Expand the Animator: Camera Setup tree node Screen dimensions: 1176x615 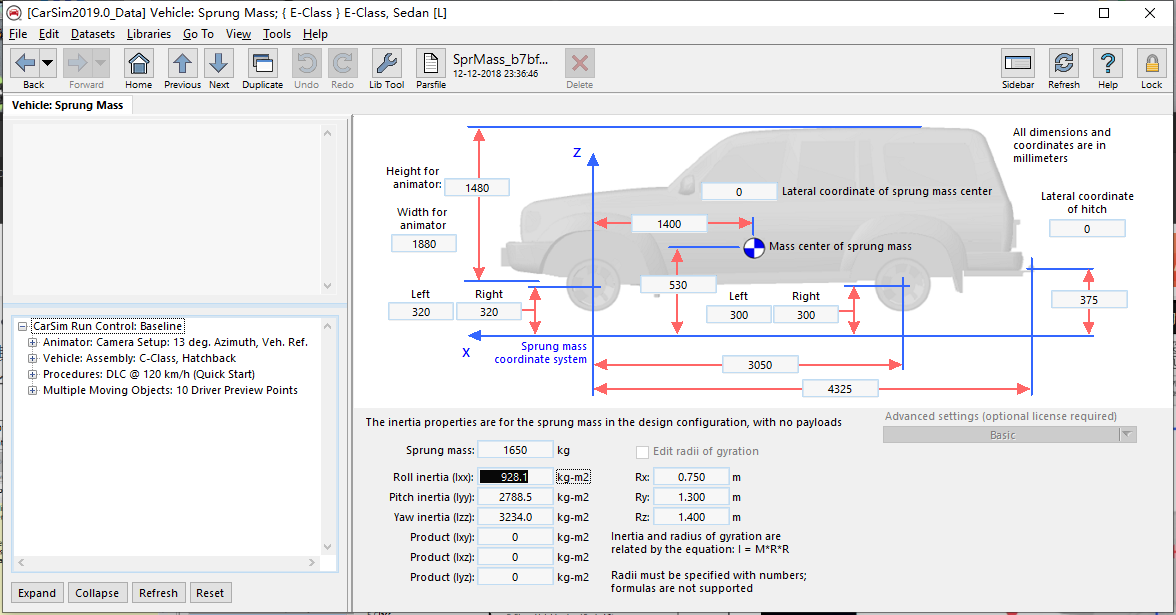tap(32, 342)
